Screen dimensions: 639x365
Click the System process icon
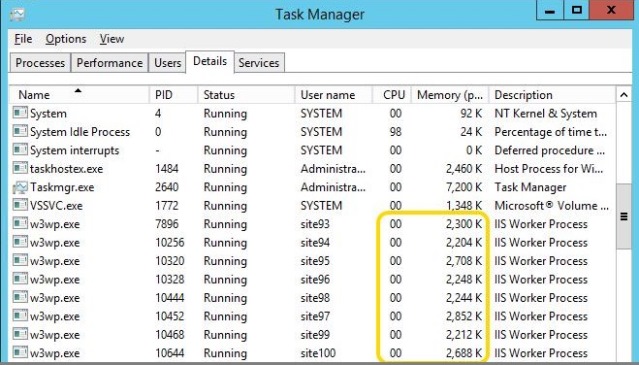tap(20, 112)
